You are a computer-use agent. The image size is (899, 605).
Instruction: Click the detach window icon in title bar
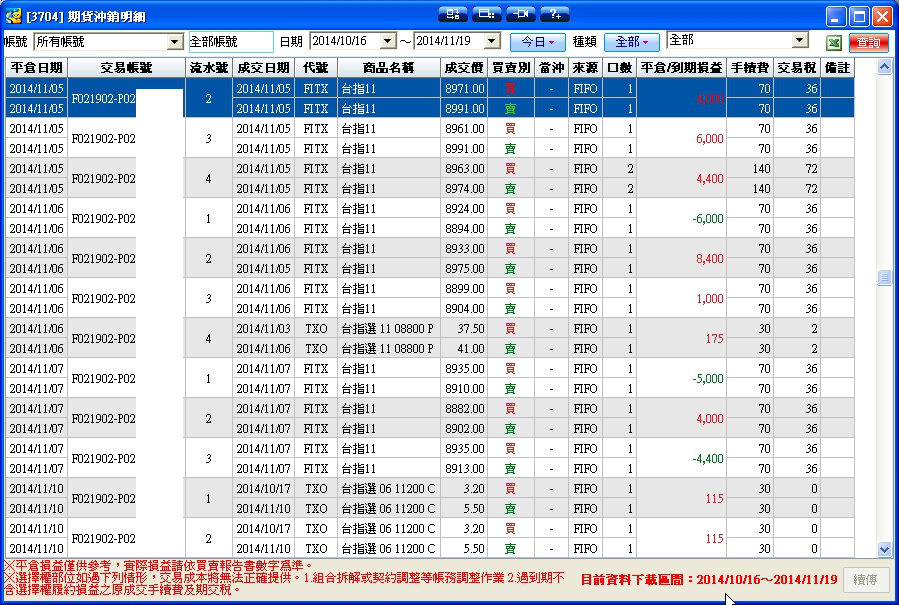487,14
